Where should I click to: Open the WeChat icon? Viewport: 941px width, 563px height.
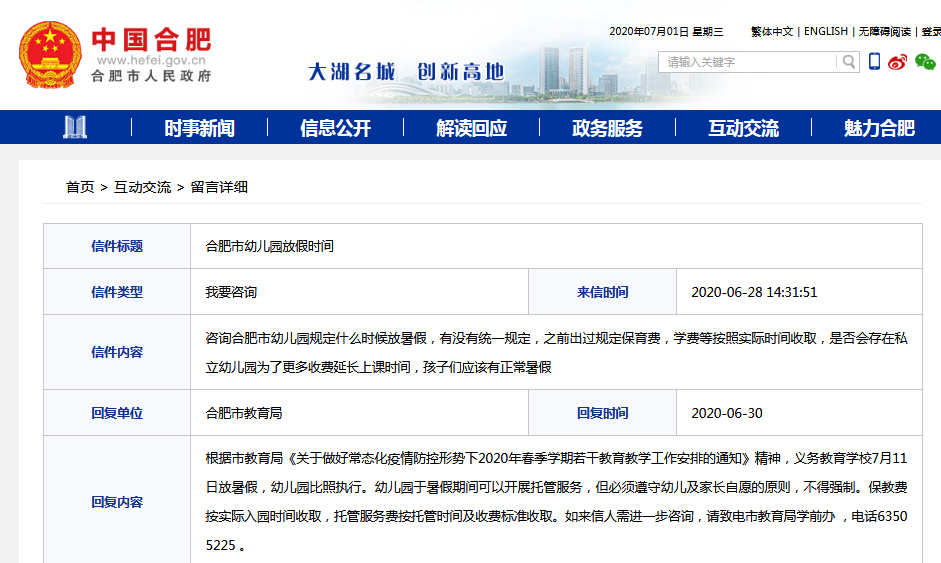(925, 62)
